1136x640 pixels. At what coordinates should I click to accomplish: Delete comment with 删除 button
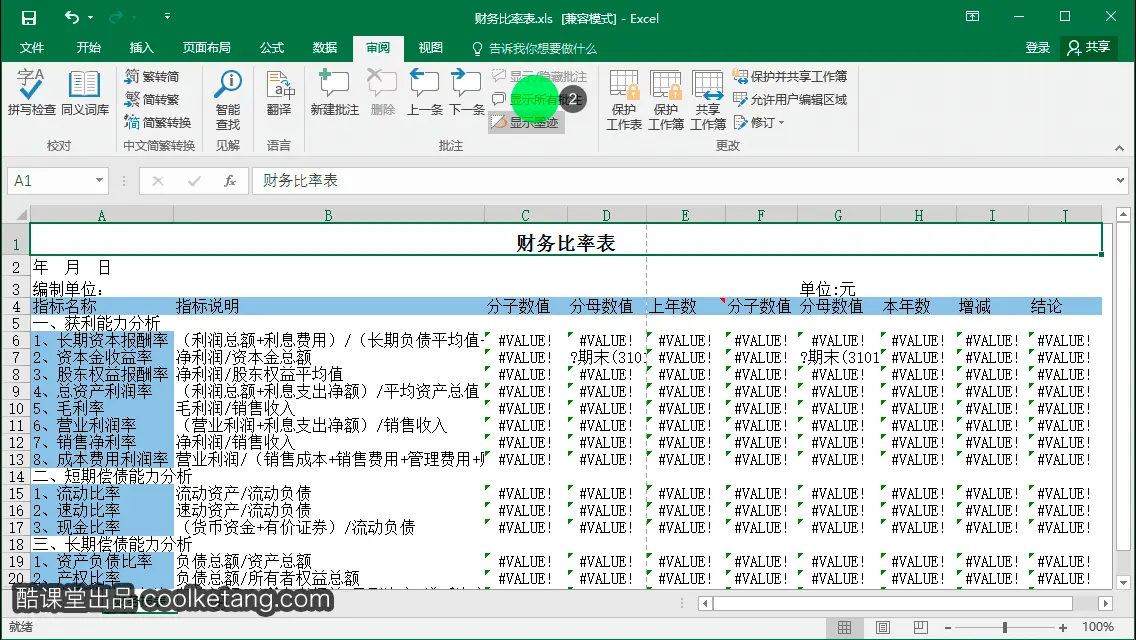[x=383, y=93]
